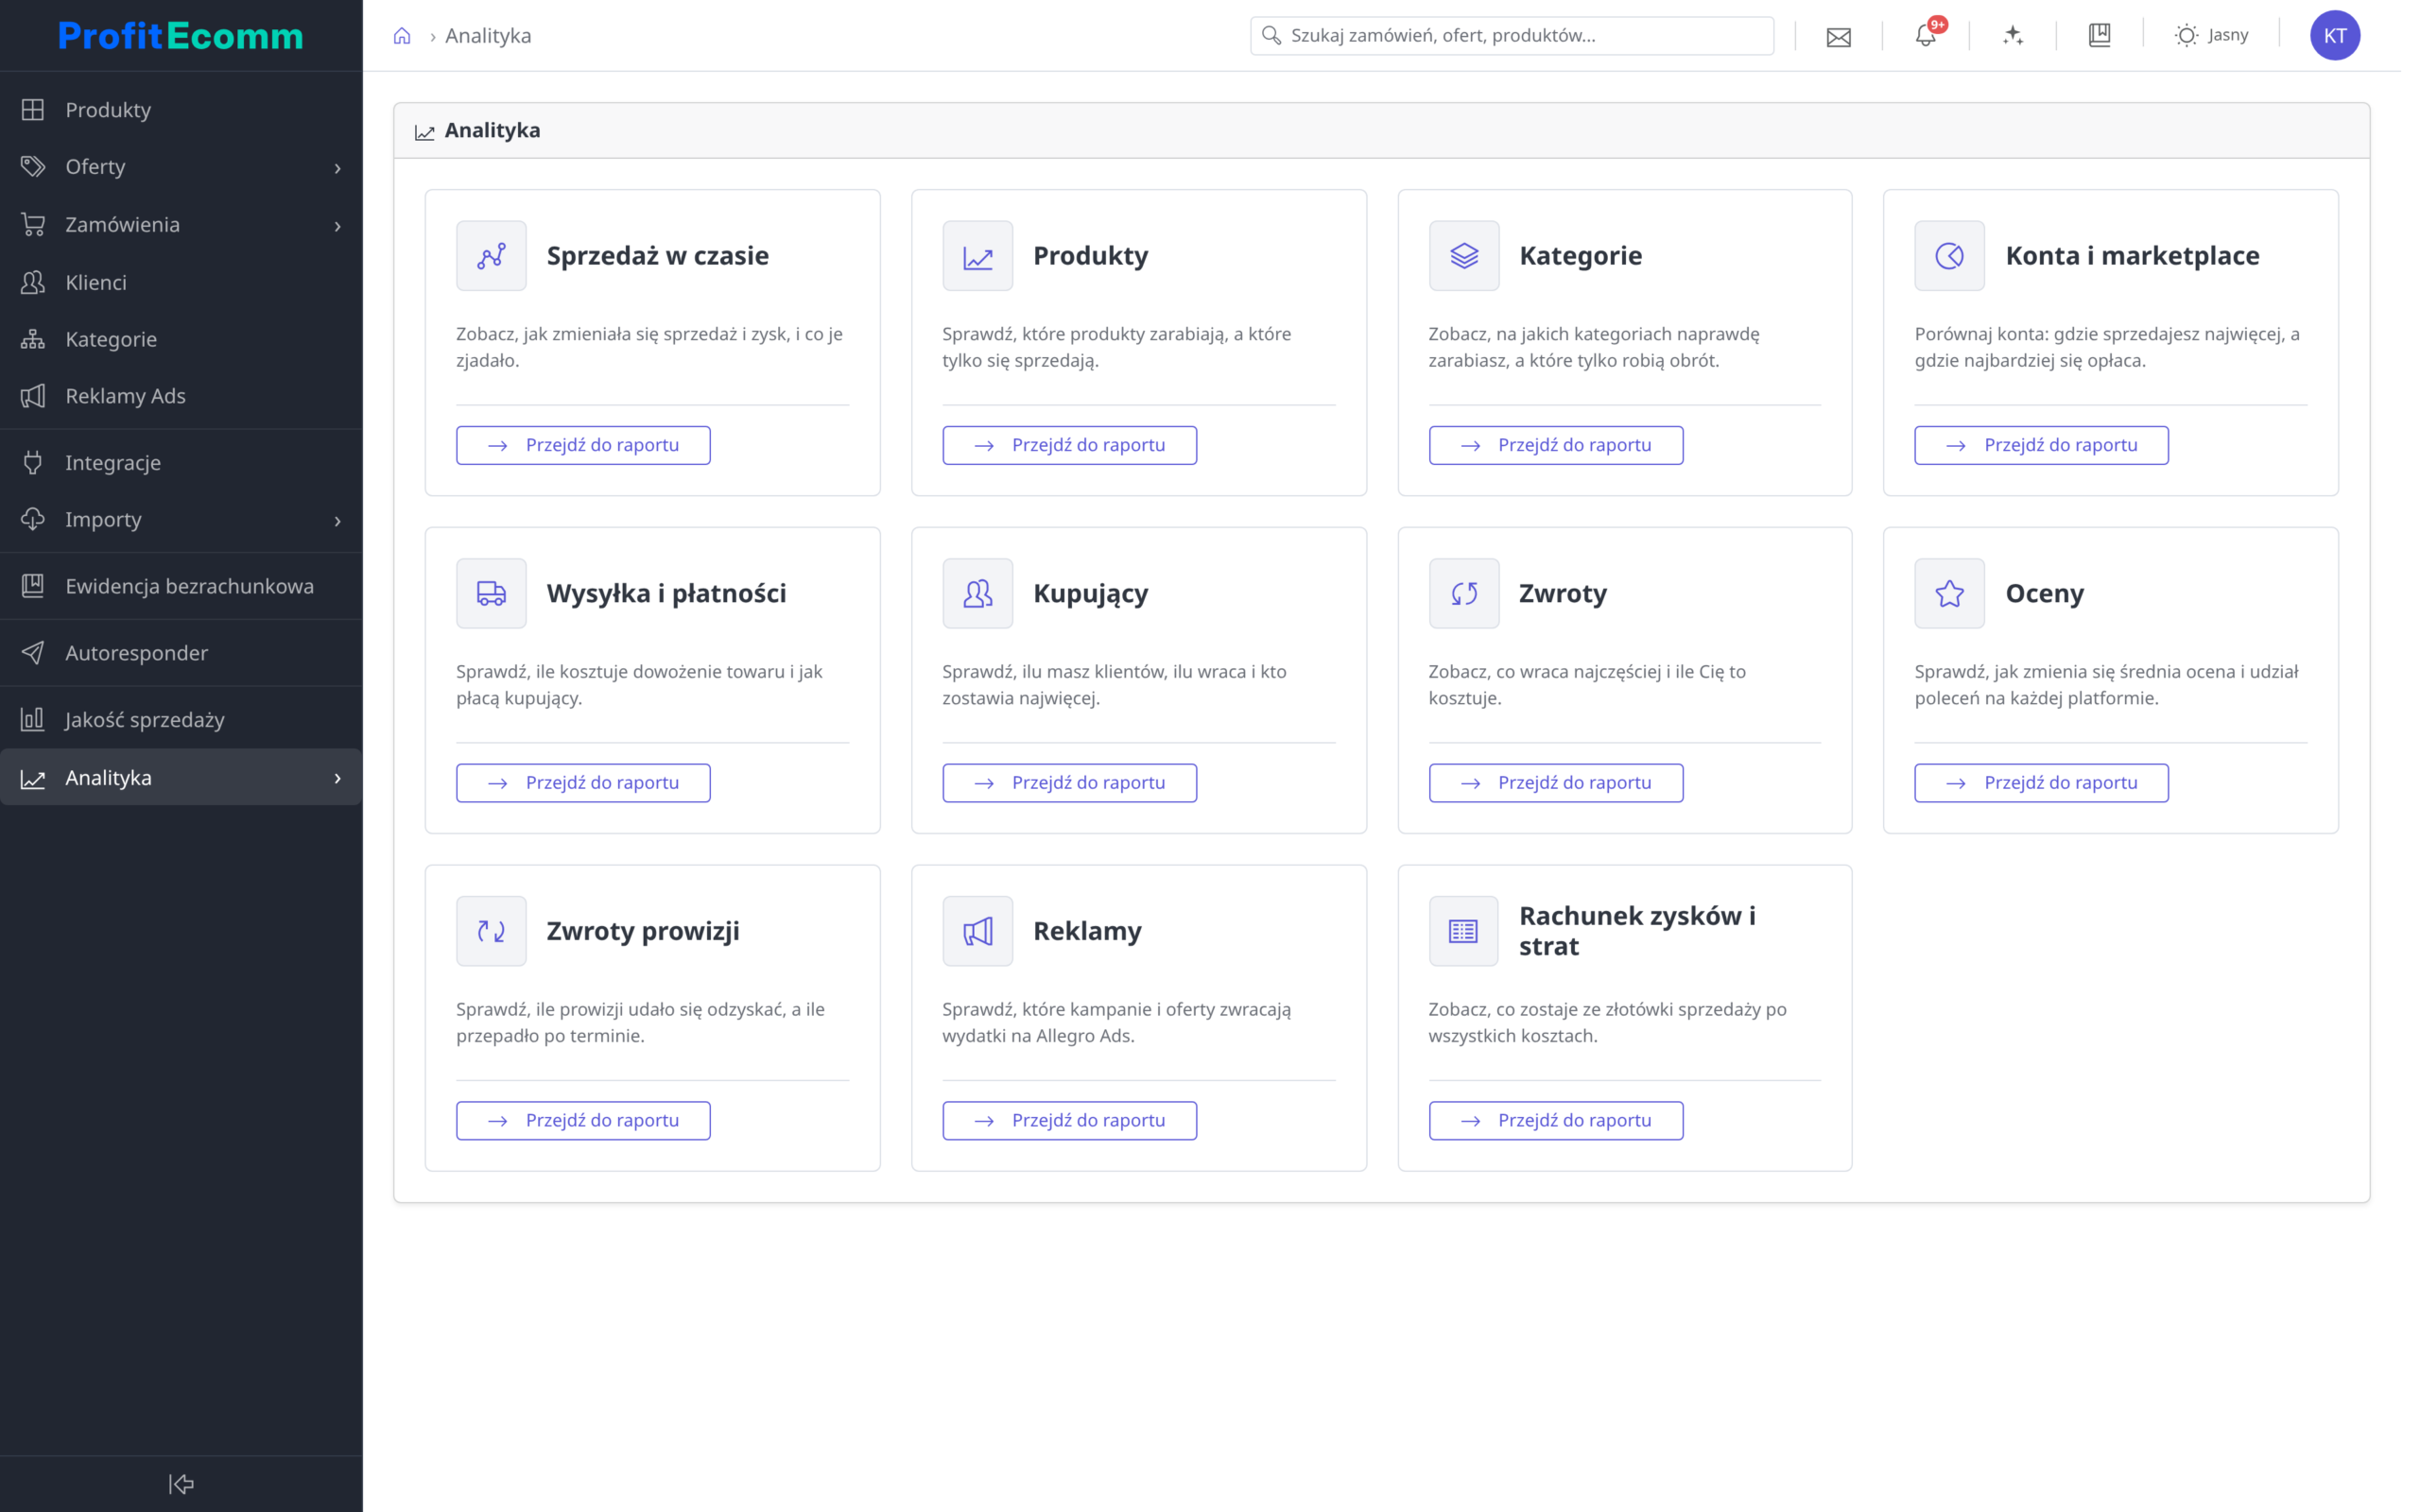2420x1512 pixels.
Task: Click the Wysyłka i płatności truck icon
Action: pos(491,593)
